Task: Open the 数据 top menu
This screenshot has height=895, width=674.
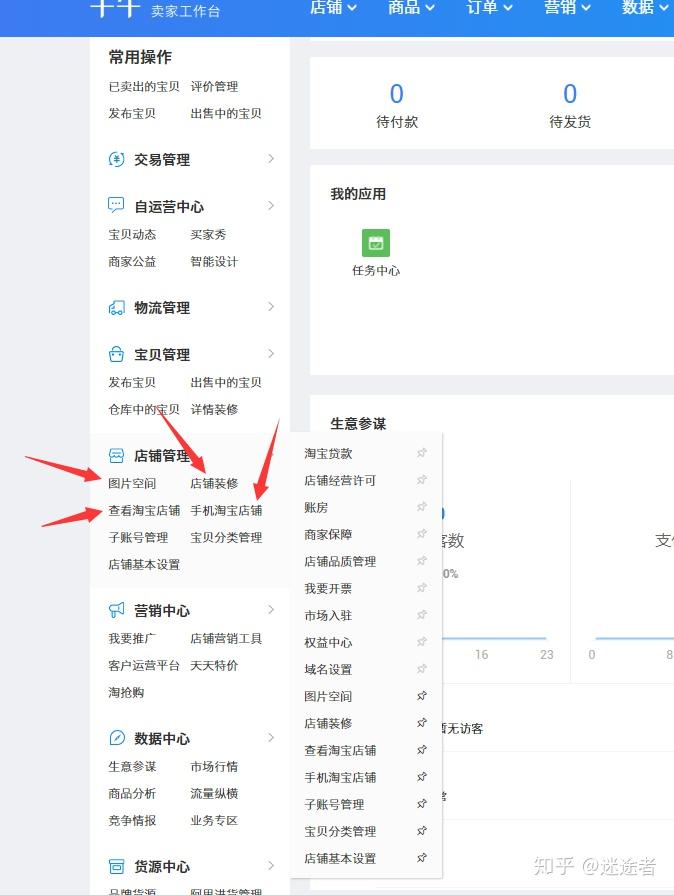Action: tap(645, 7)
